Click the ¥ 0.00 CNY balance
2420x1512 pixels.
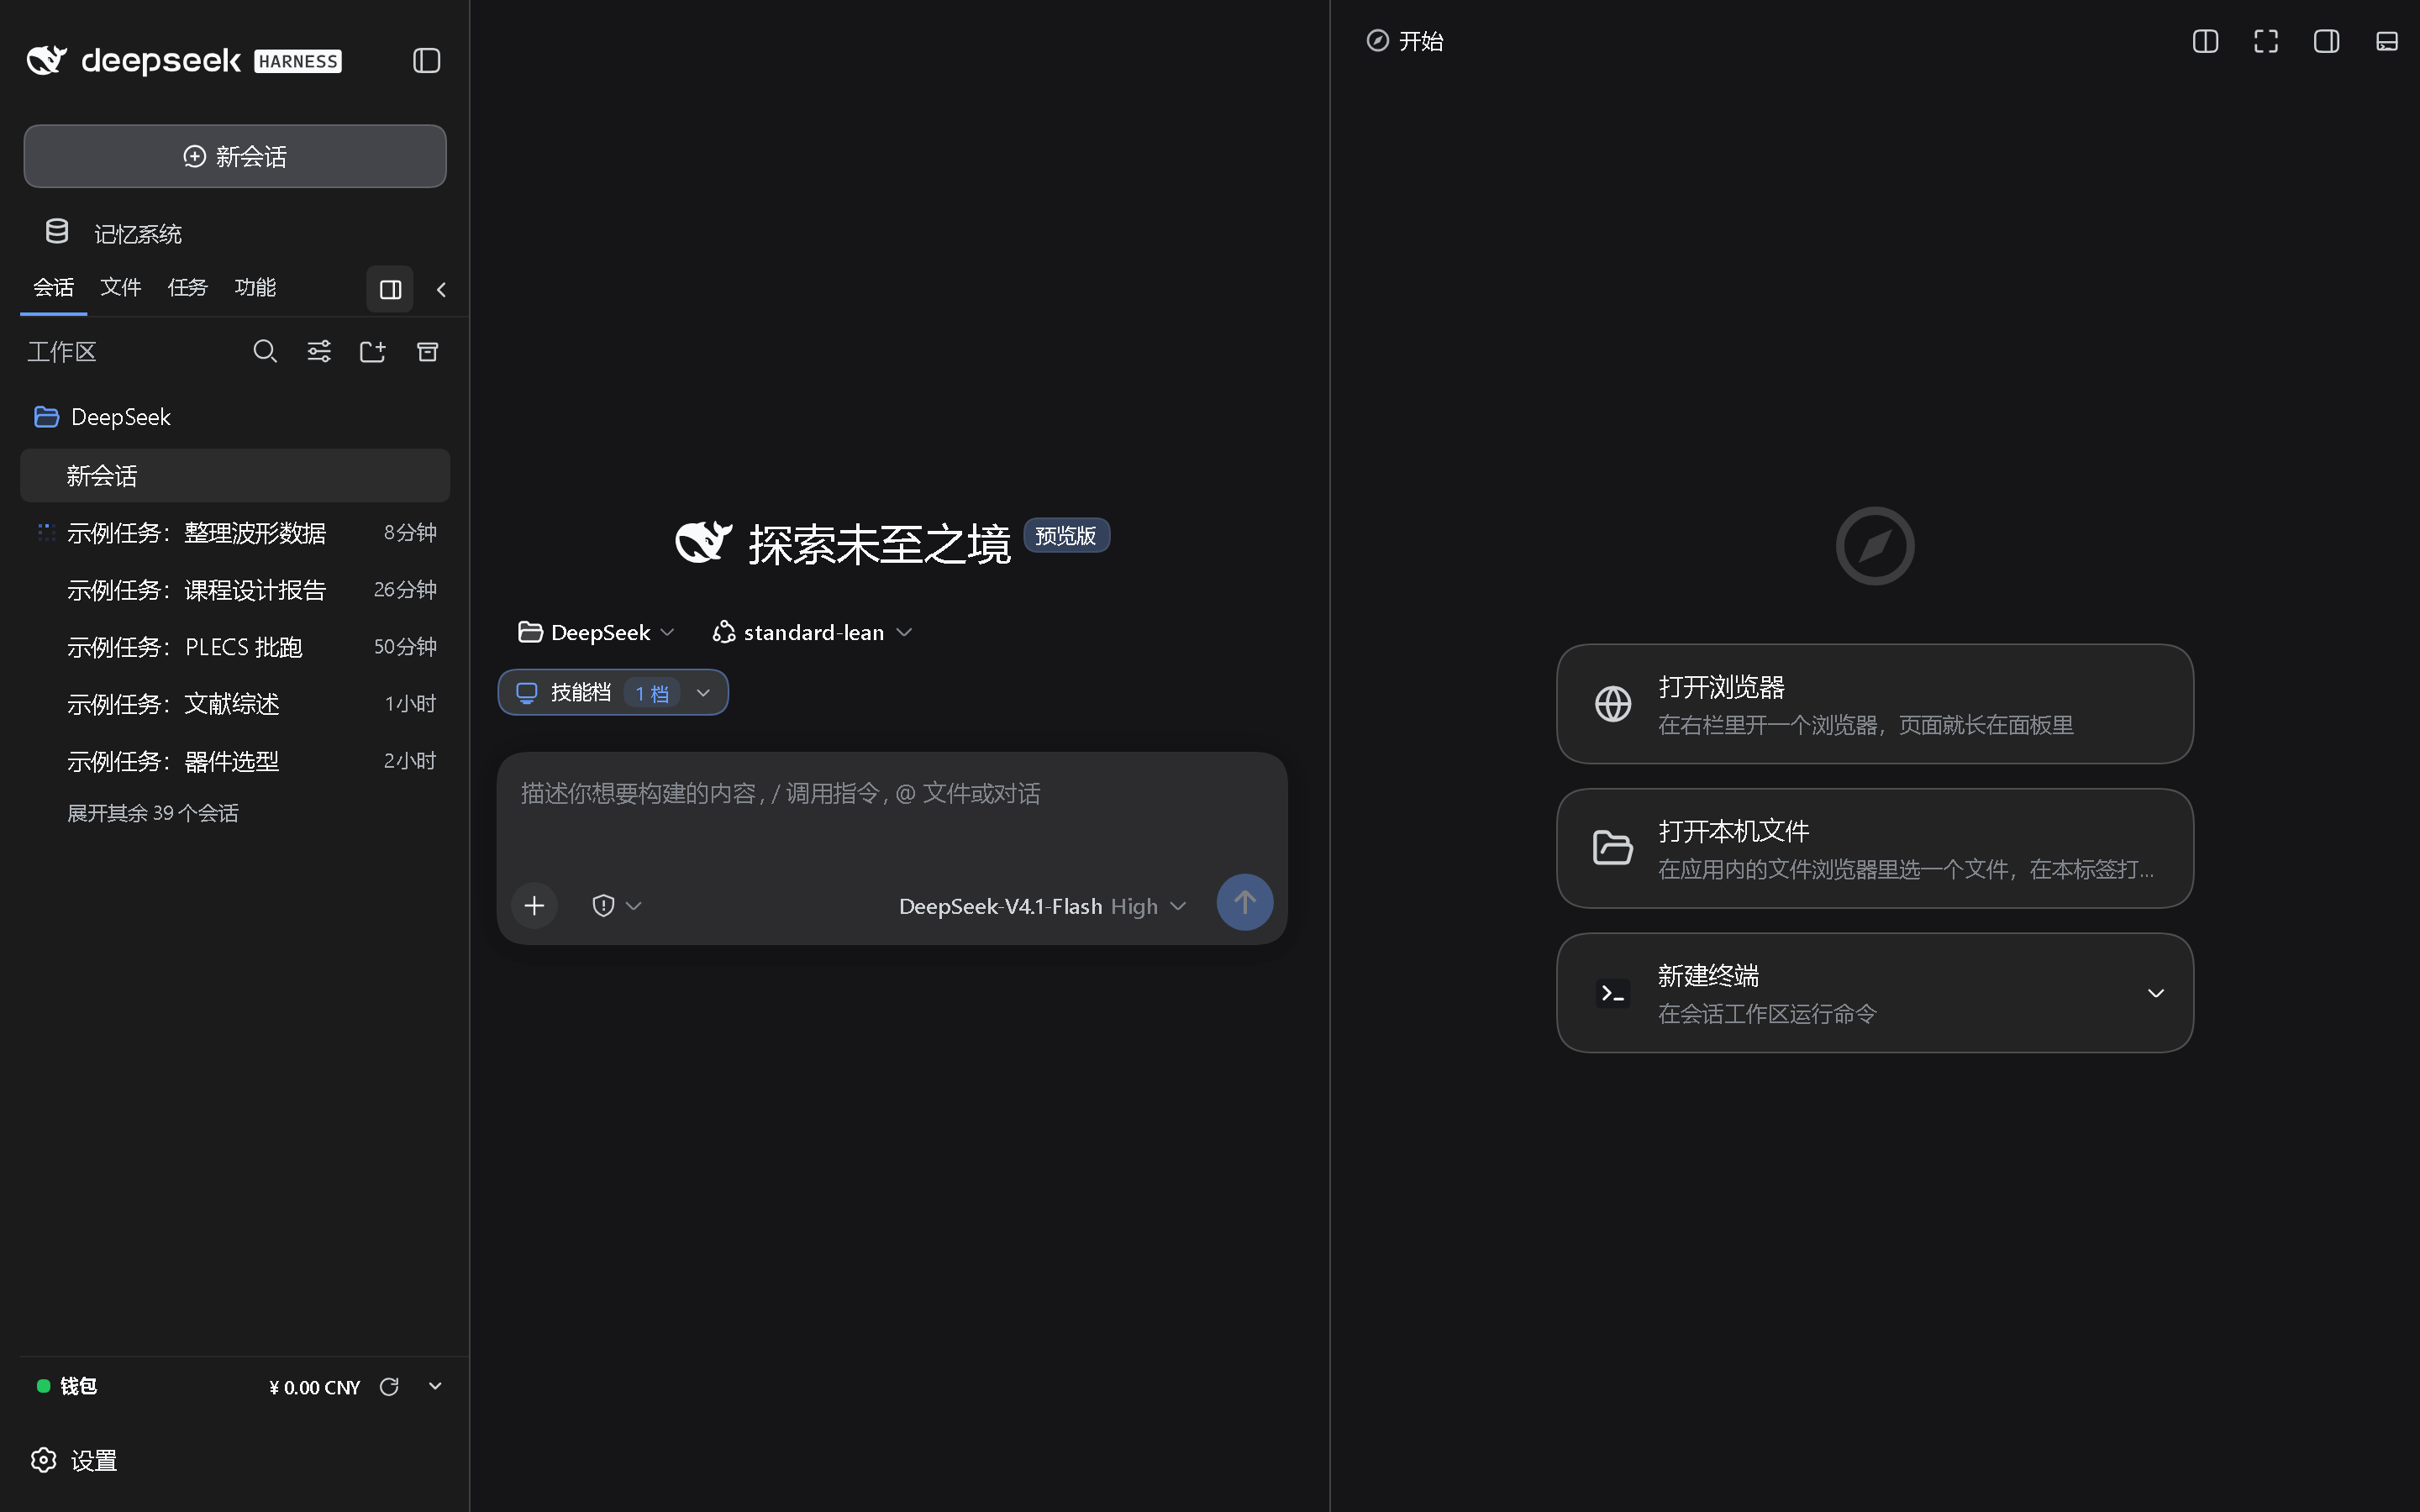[314, 1387]
